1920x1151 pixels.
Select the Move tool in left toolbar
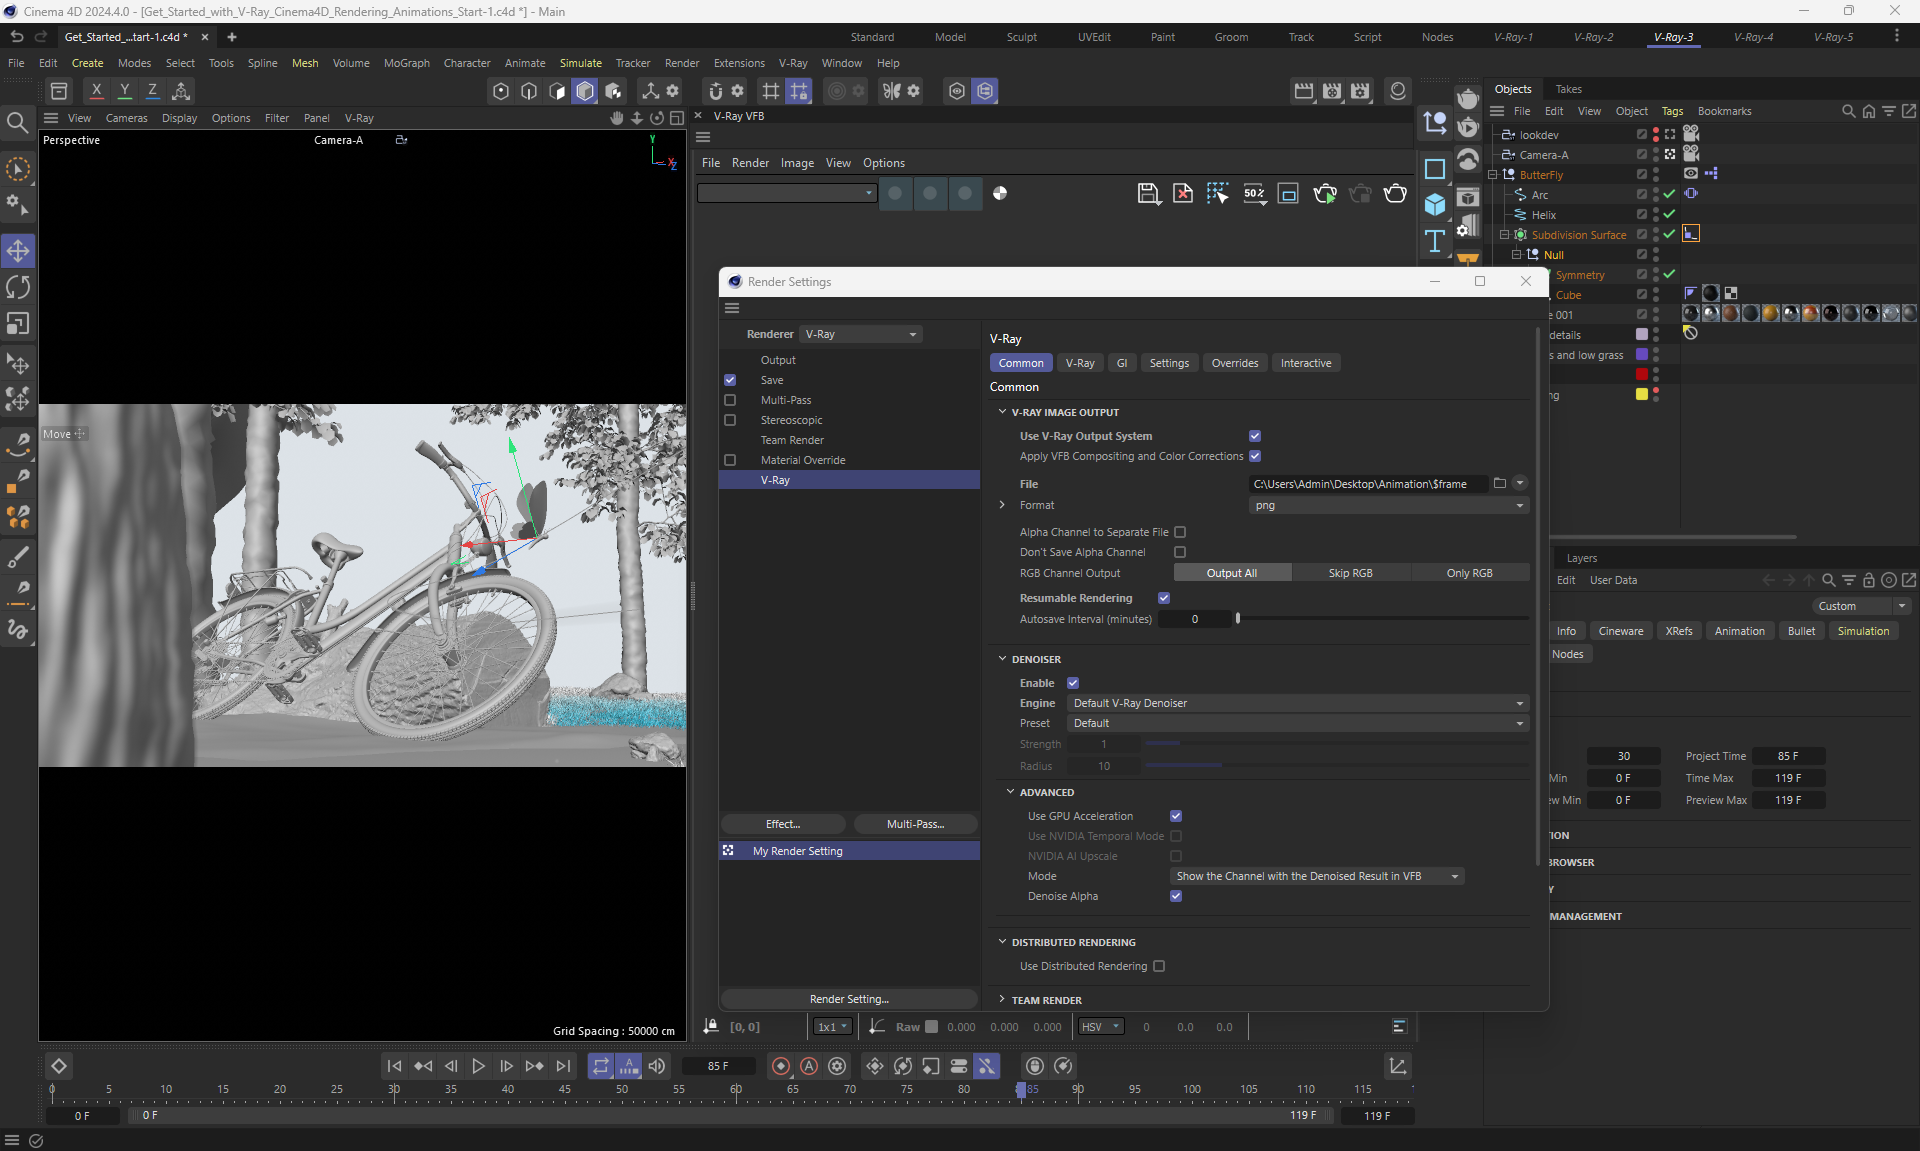click(x=18, y=250)
